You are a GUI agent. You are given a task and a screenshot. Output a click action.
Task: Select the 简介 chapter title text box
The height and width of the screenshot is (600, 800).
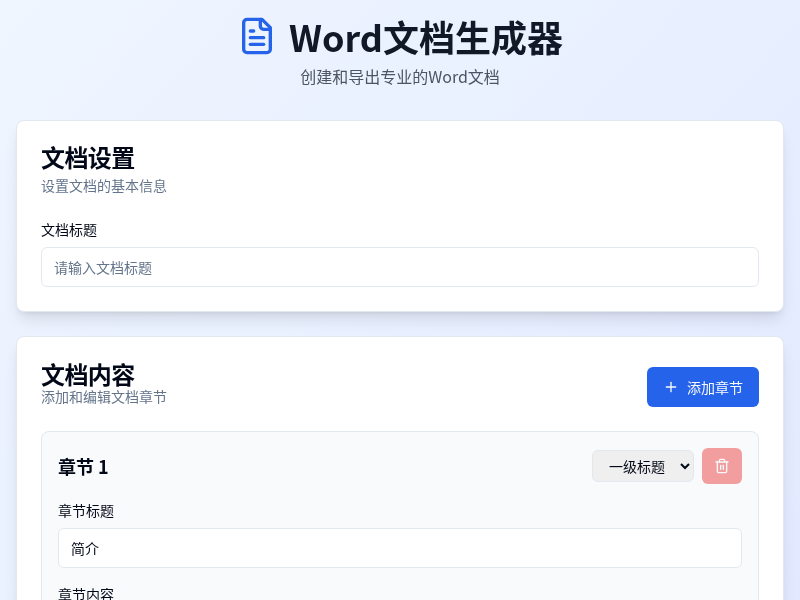click(400, 548)
